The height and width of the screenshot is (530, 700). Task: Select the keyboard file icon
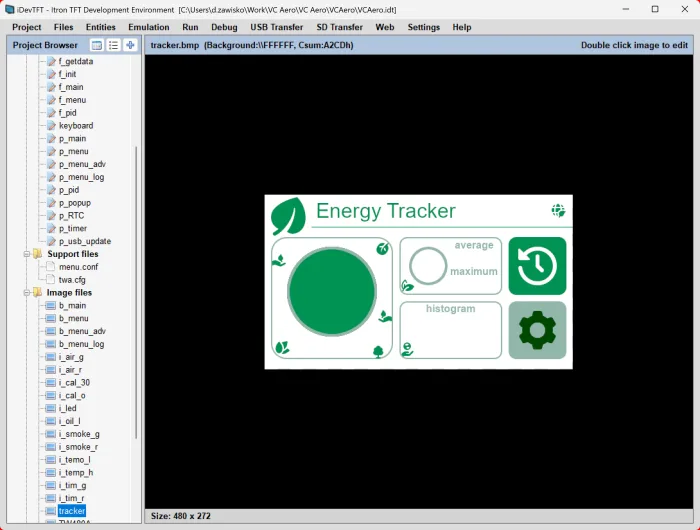point(52,126)
